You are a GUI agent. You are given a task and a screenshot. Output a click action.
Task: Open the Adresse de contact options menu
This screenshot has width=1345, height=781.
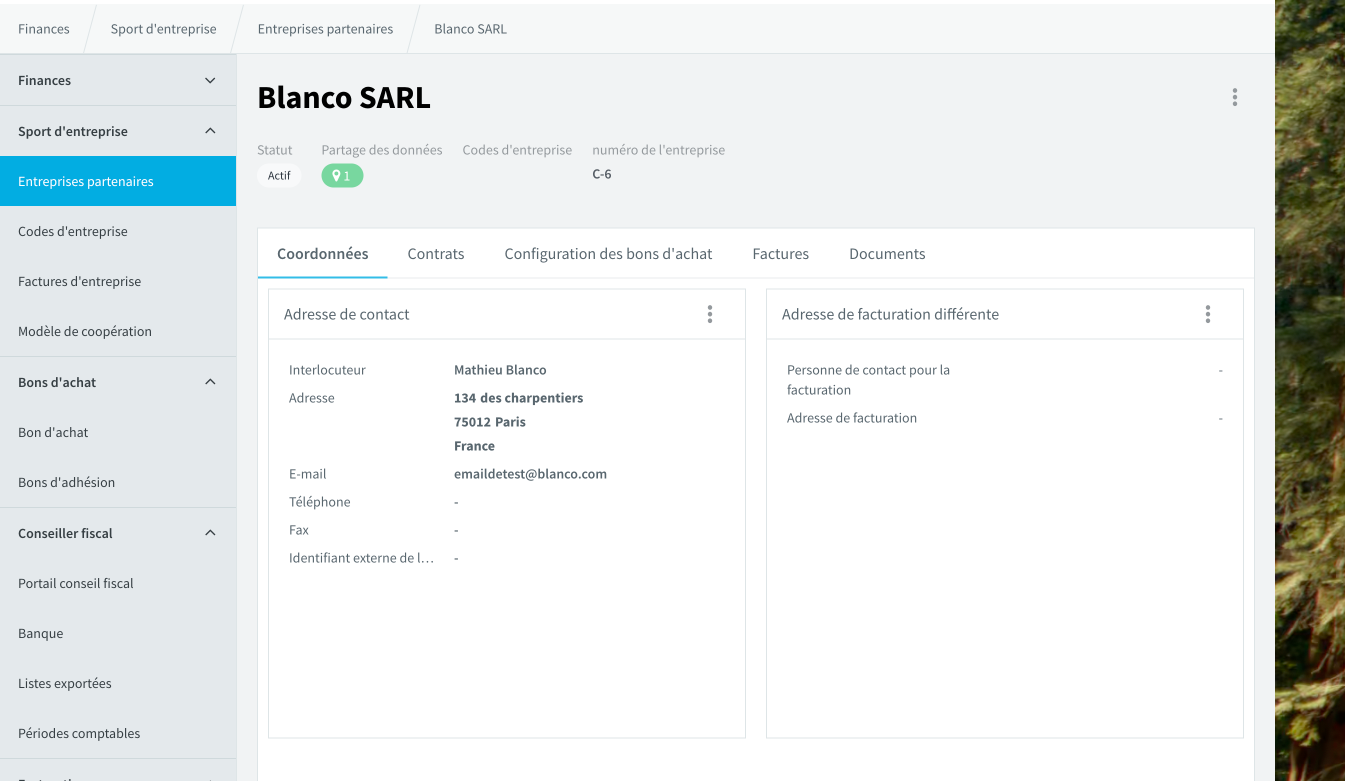click(710, 314)
